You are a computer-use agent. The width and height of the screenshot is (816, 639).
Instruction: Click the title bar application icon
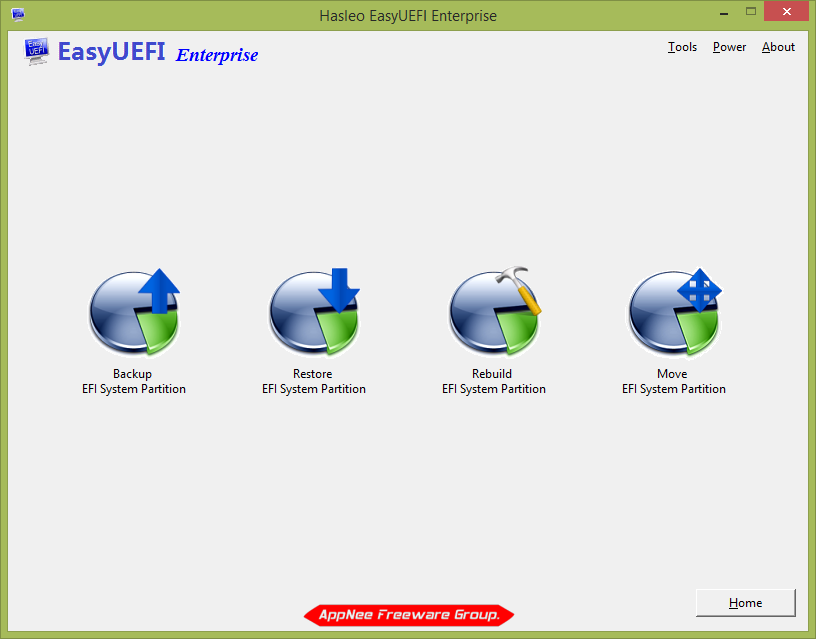point(18,14)
